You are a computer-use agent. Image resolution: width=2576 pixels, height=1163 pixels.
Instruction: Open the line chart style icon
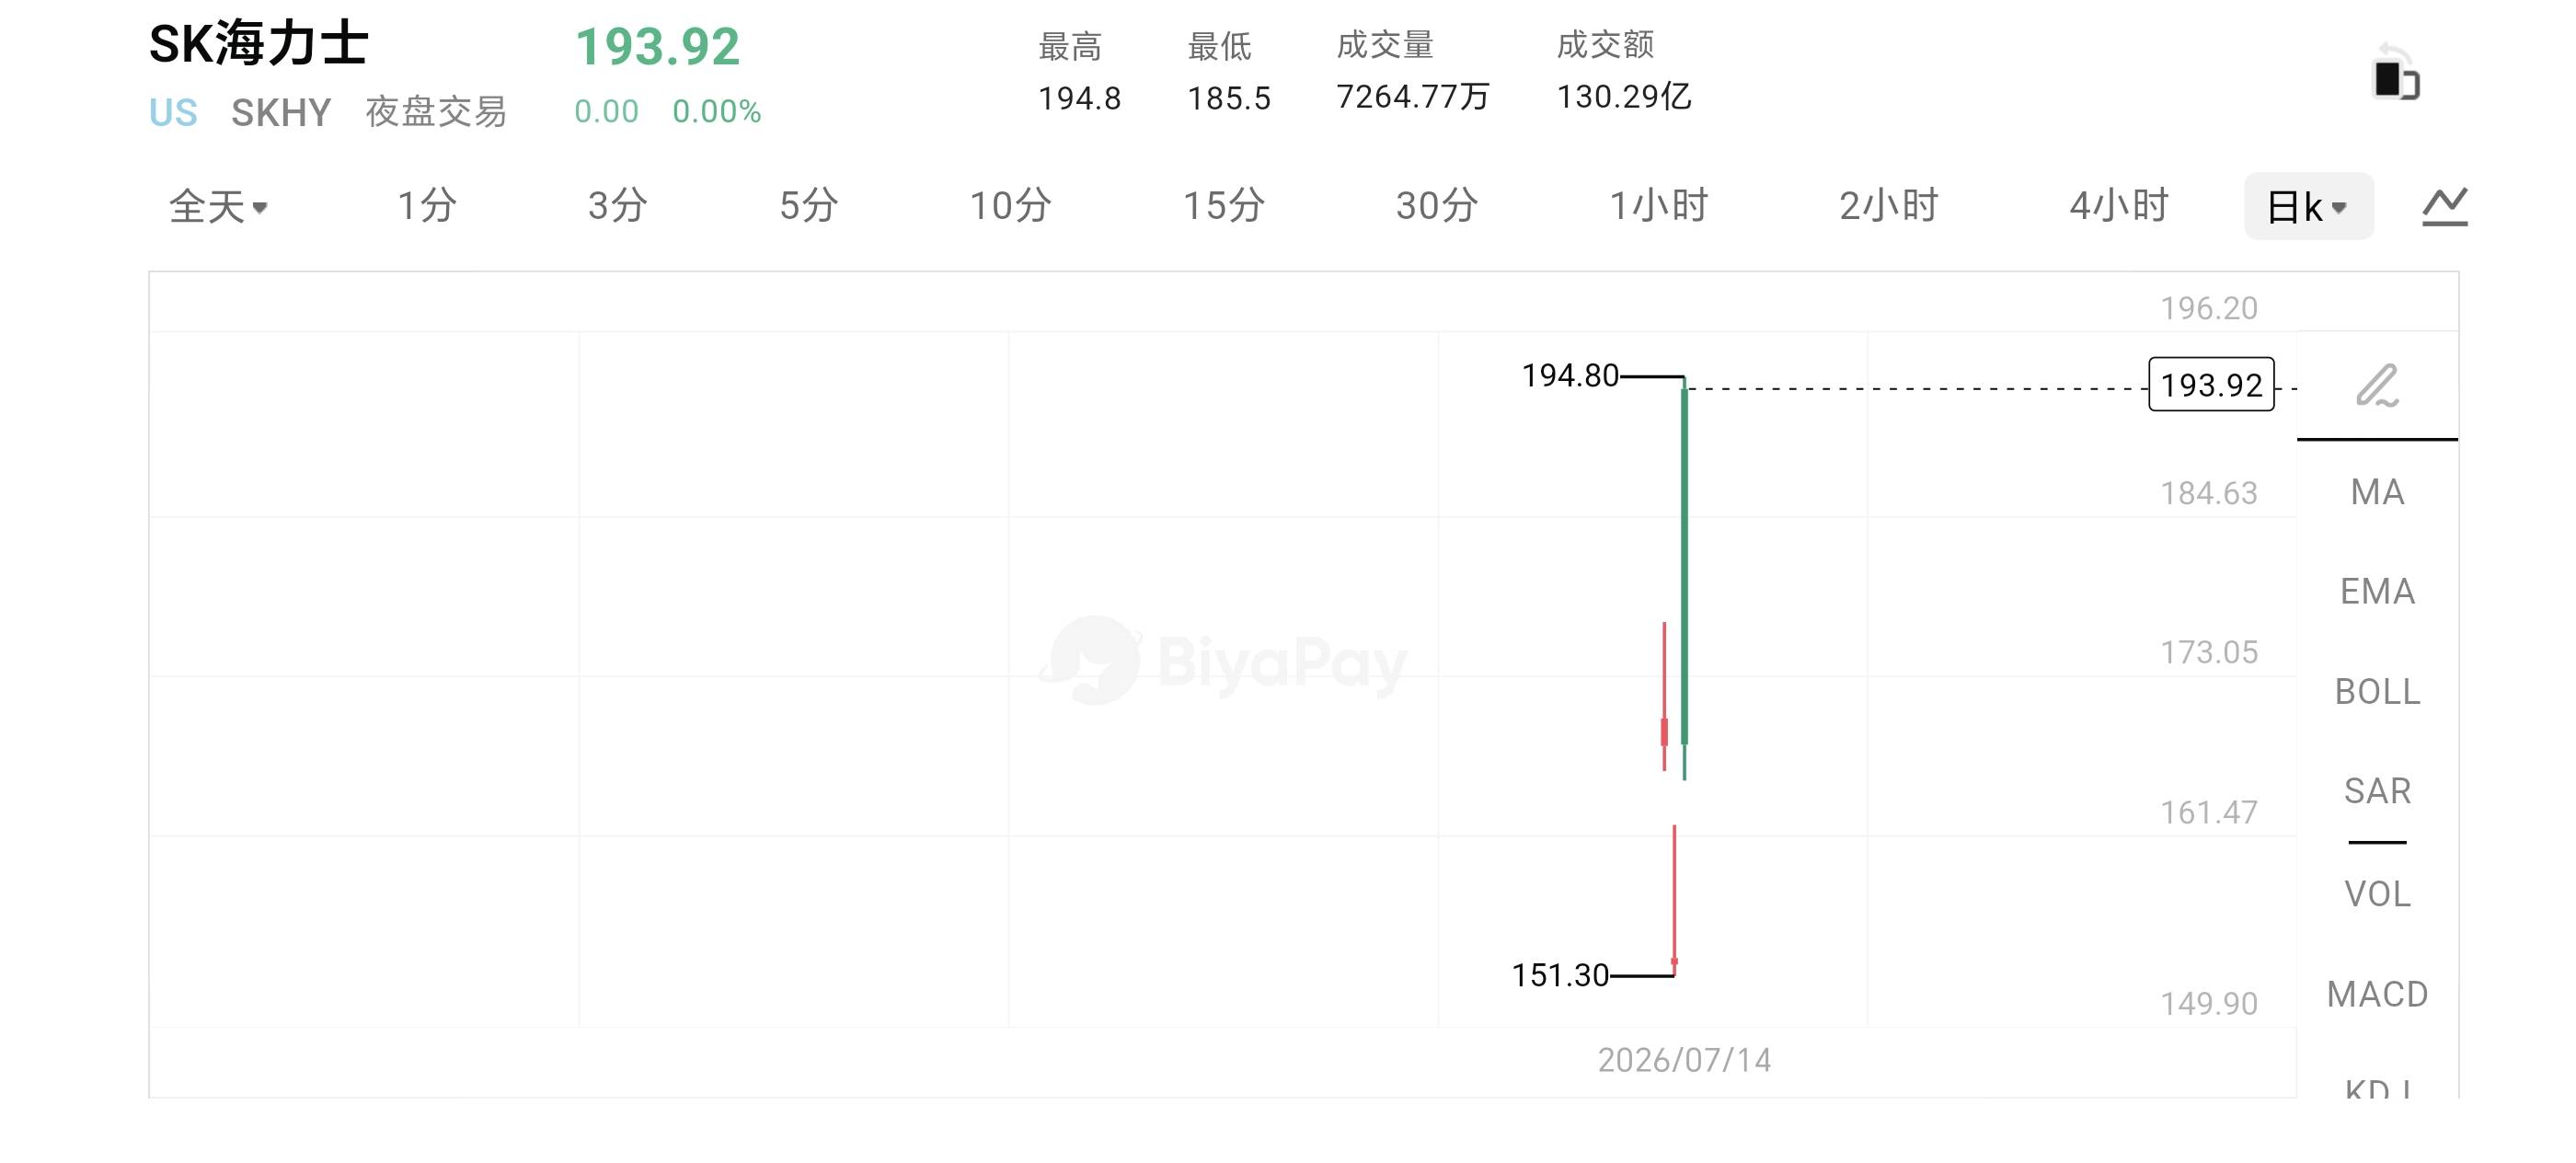[2445, 206]
